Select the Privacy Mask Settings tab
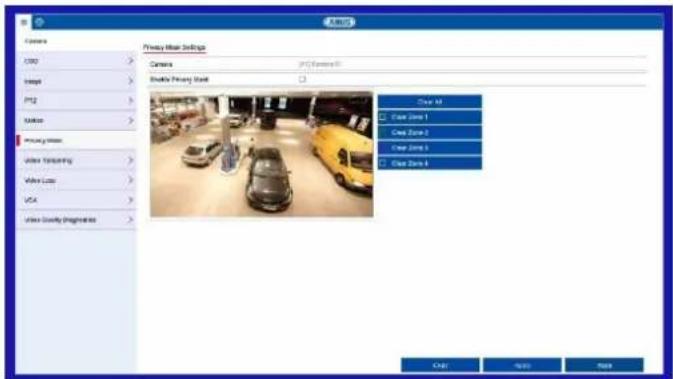The image size is (673, 379). (174, 47)
